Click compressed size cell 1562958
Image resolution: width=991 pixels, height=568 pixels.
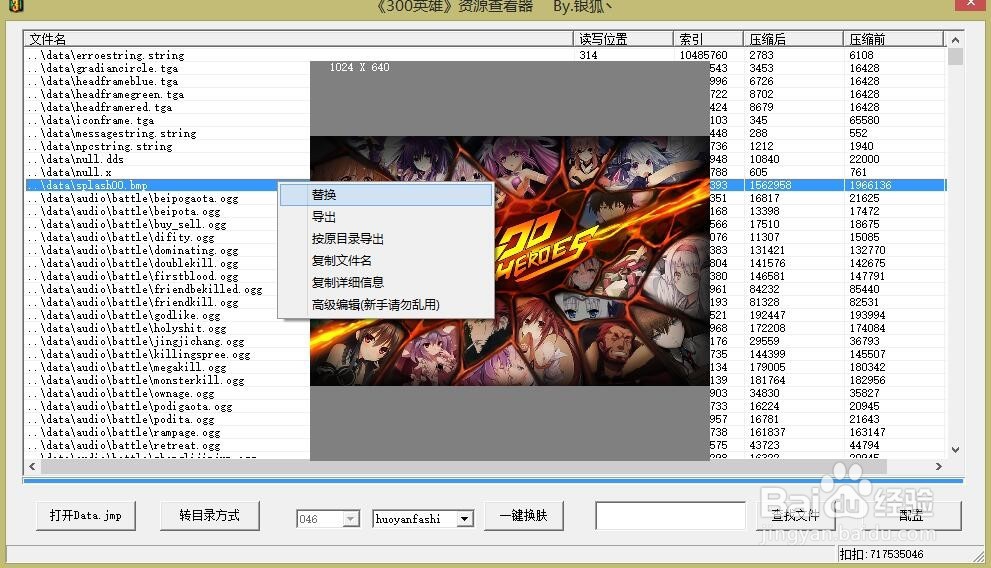pyautogui.click(x=770, y=185)
